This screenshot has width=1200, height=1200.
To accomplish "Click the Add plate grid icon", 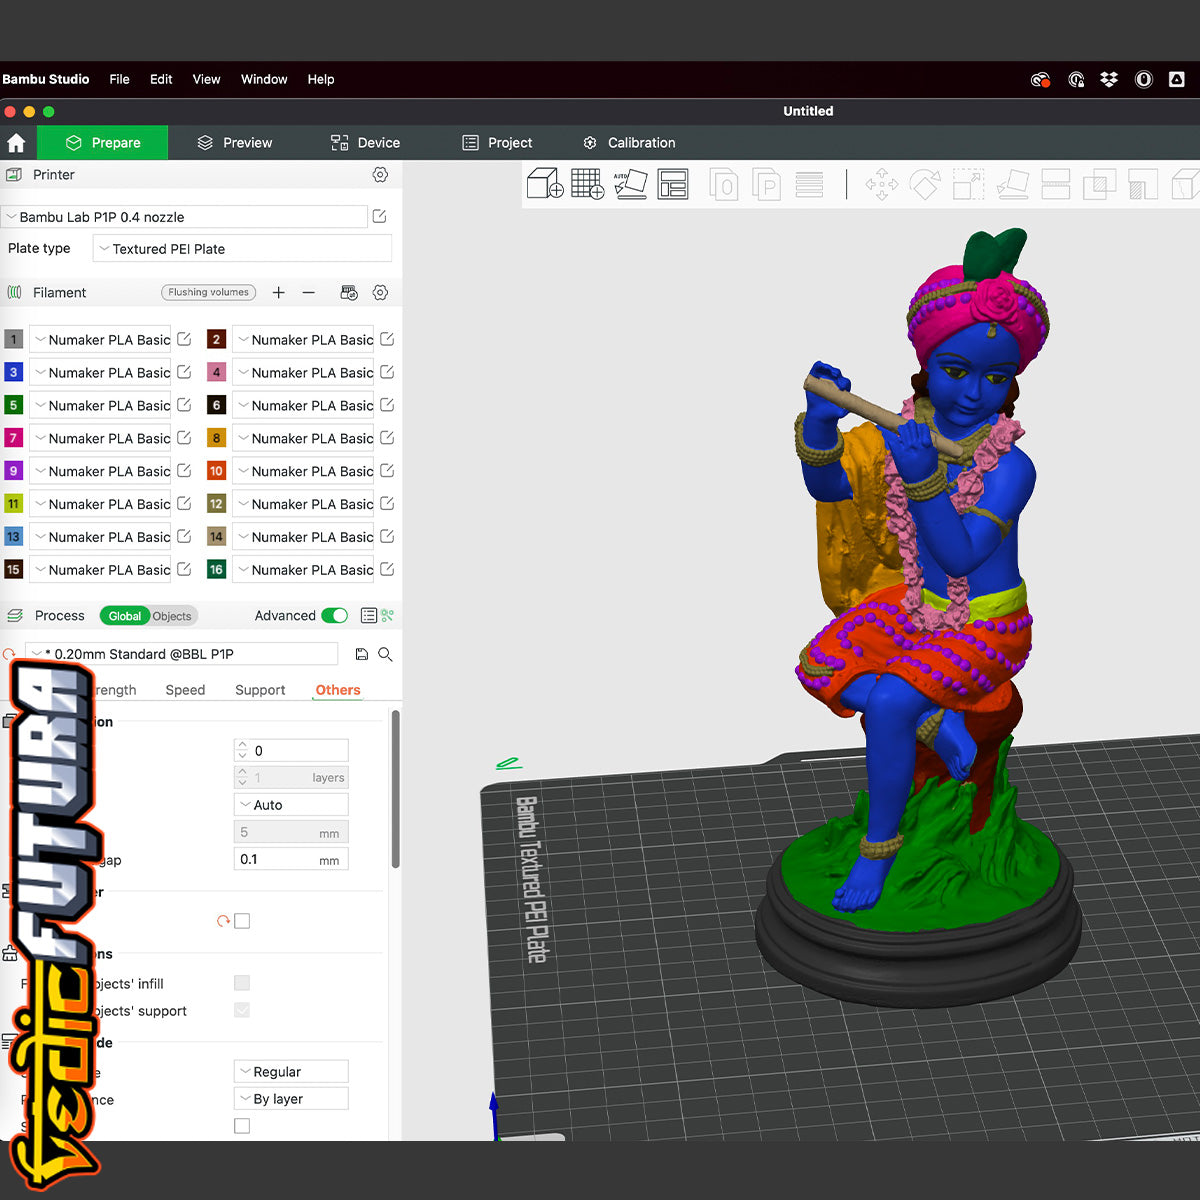I will tap(587, 184).
